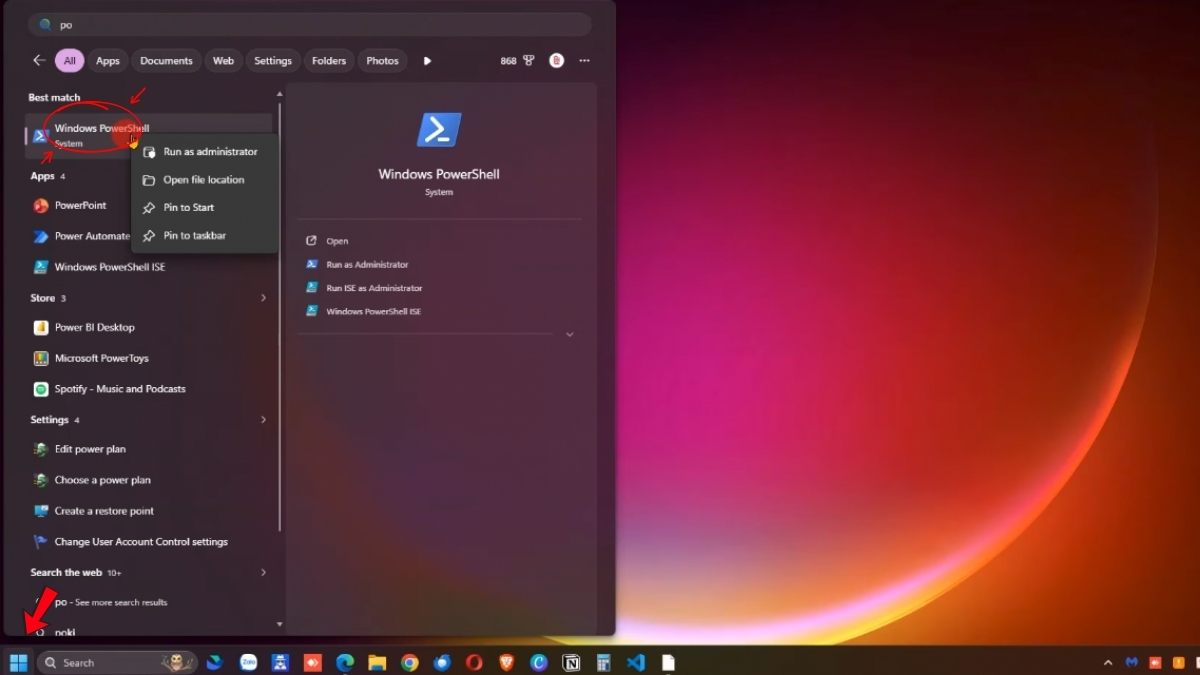This screenshot has height=675, width=1200.
Task: Open Microsoft PowerToys store result
Action: [150, 358]
